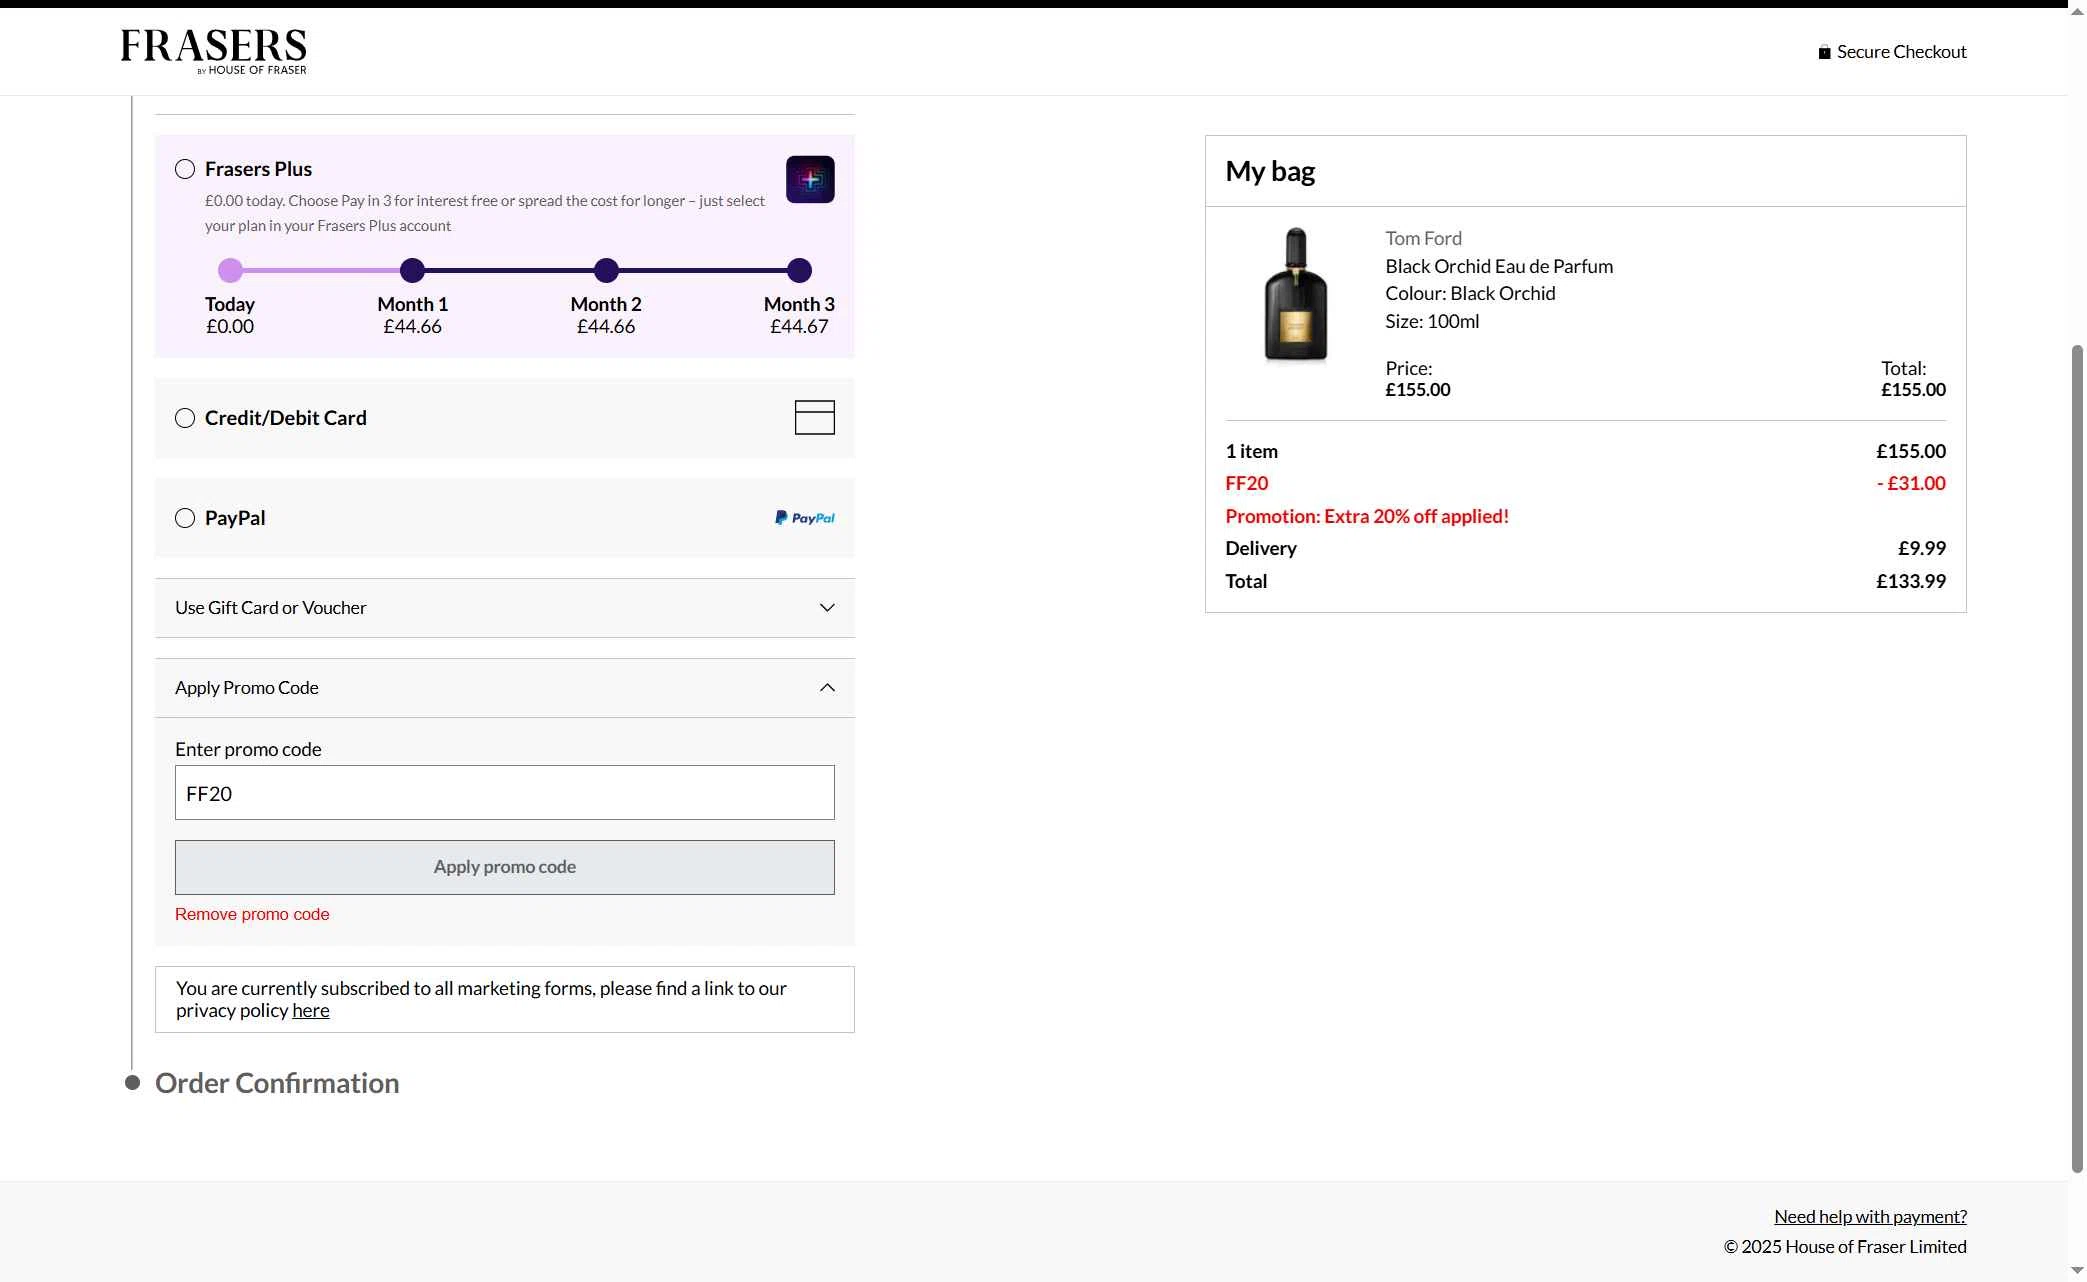Click the Today timeline dot
The image size is (2087, 1282).
coord(230,270)
